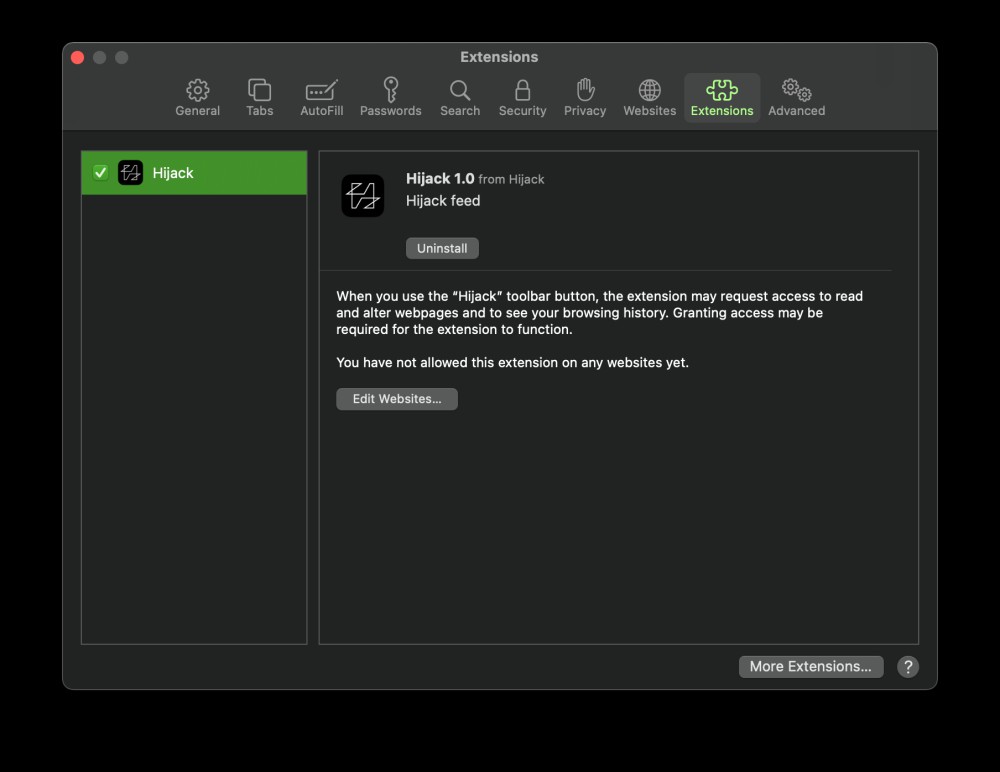Open the General preferences tab
This screenshot has width=1000, height=772.
point(198,98)
